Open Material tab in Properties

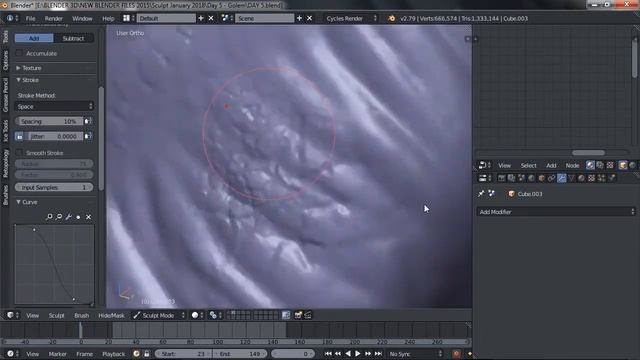coord(582,178)
